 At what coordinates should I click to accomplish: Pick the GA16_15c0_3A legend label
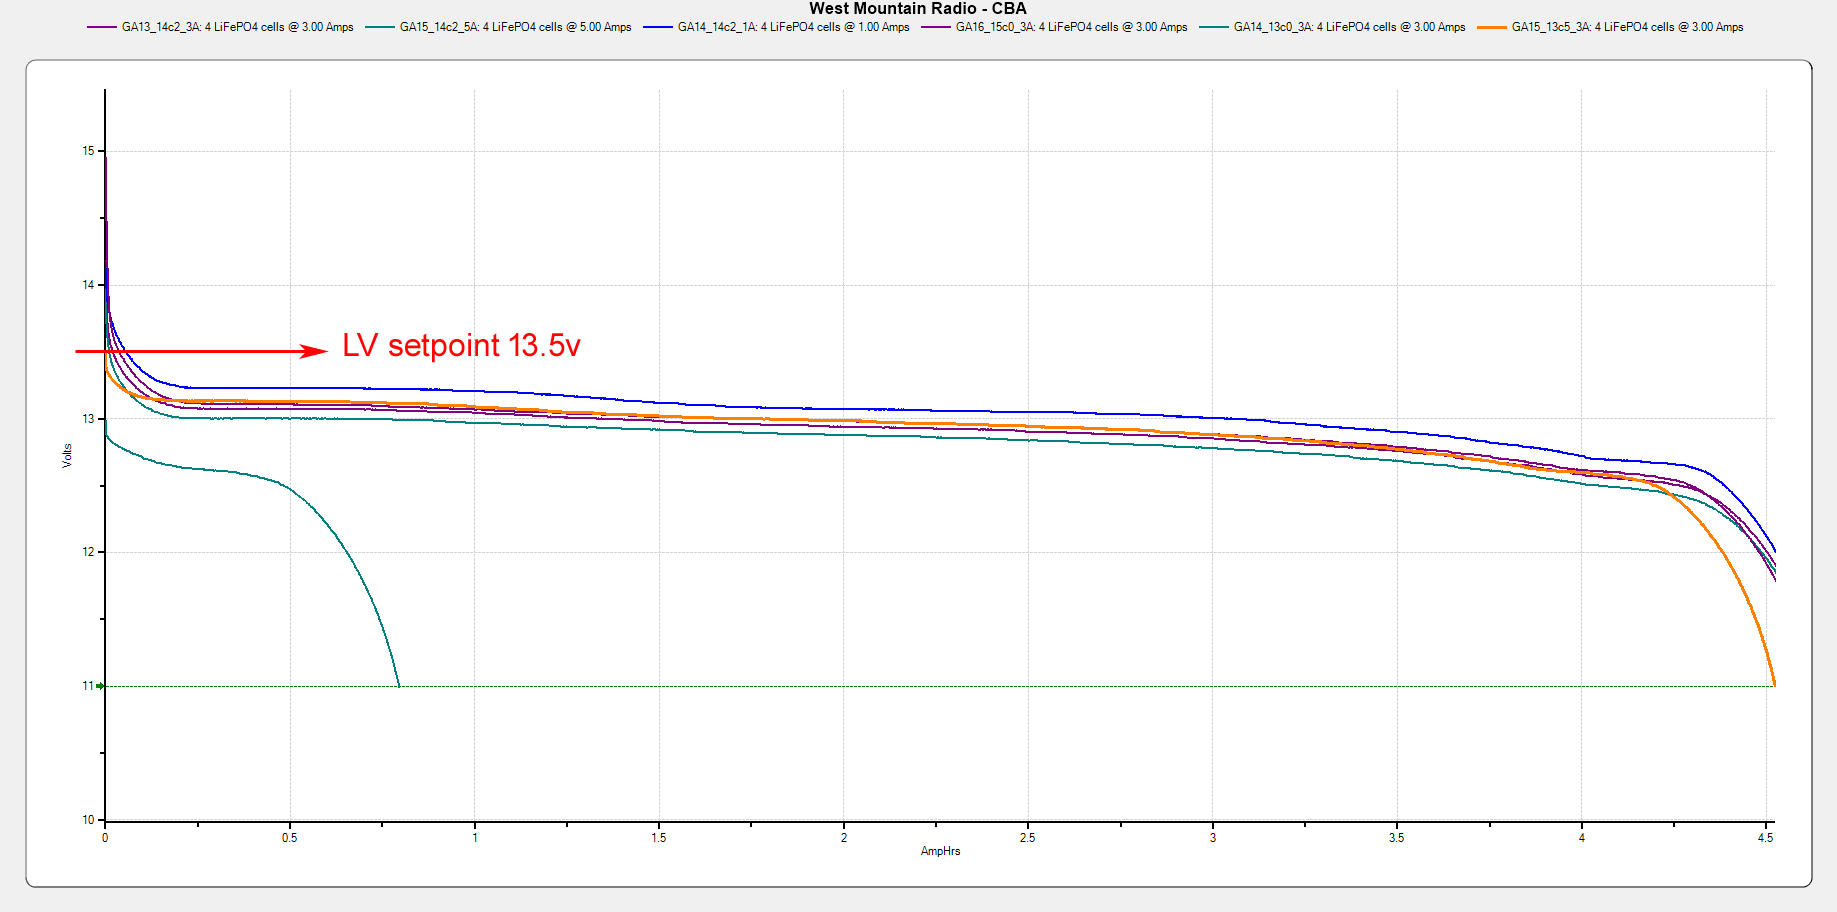1071,27
